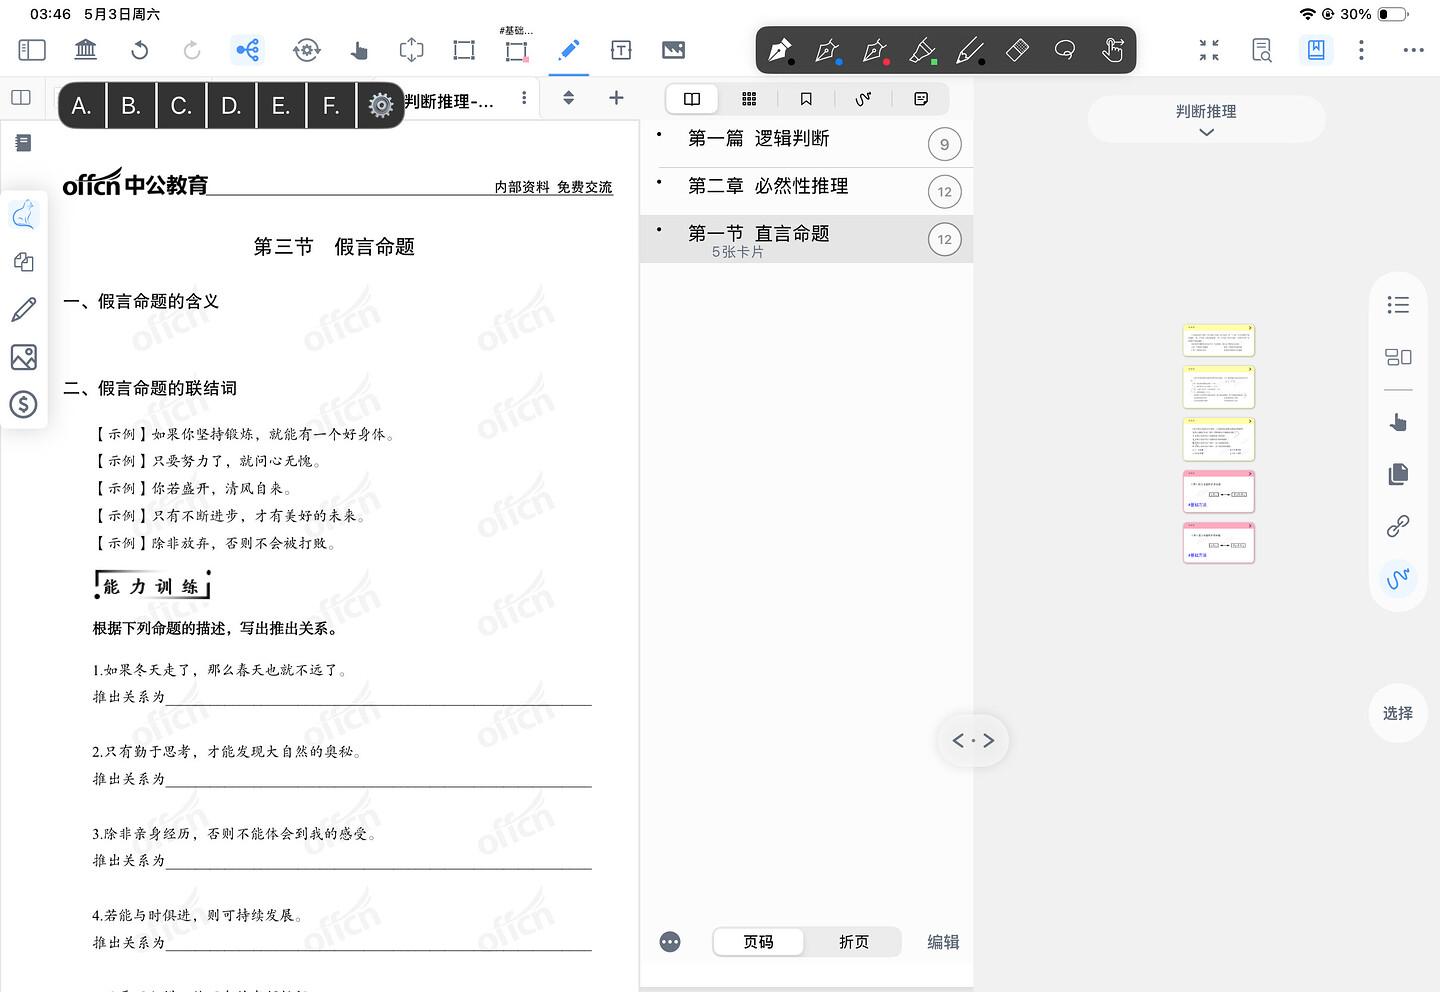Toggle the mind map branch mode icon
This screenshot has height=992, width=1440.
(247, 50)
